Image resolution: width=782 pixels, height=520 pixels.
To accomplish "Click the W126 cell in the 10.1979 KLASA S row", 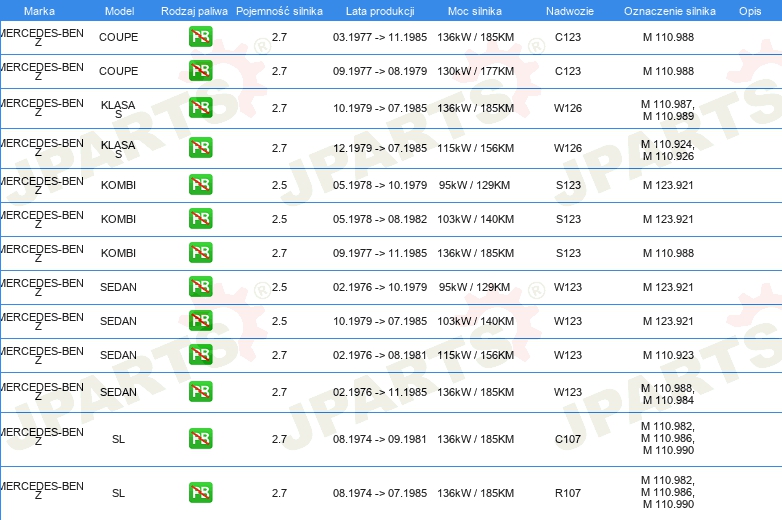I will click(568, 108).
